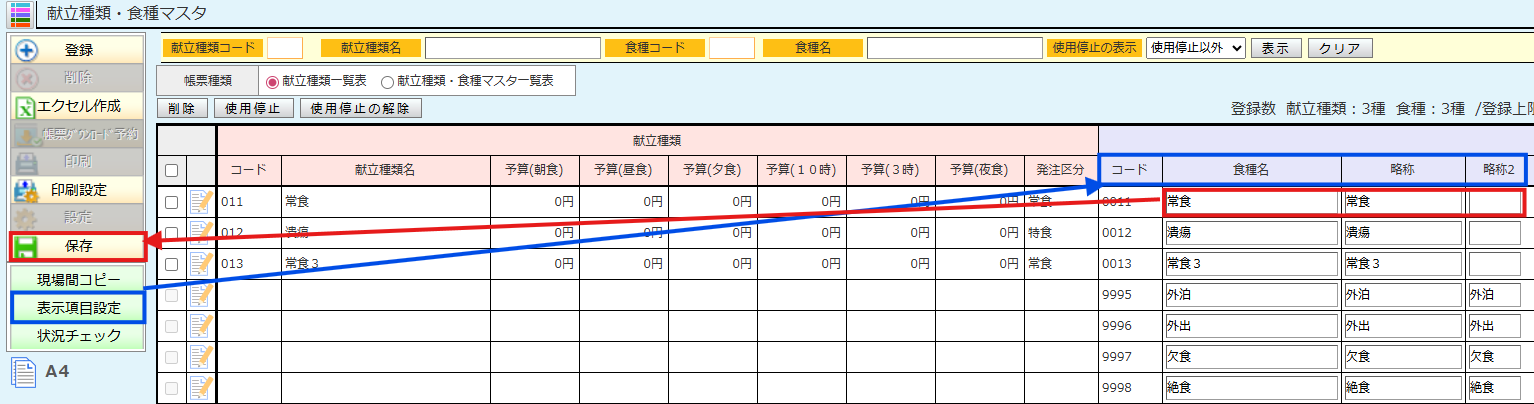Click the 表示 button
The image size is (1534, 404).
(x=1275, y=48)
